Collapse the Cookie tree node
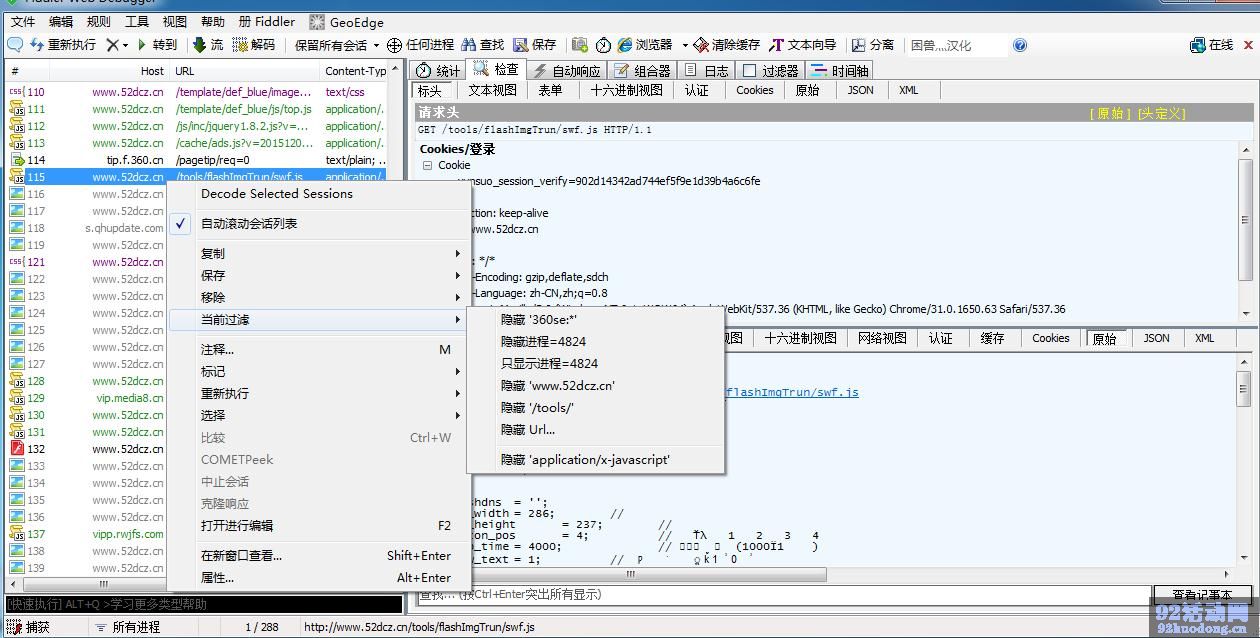The width and height of the screenshot is (1260, 638). [x=428, y=165]
